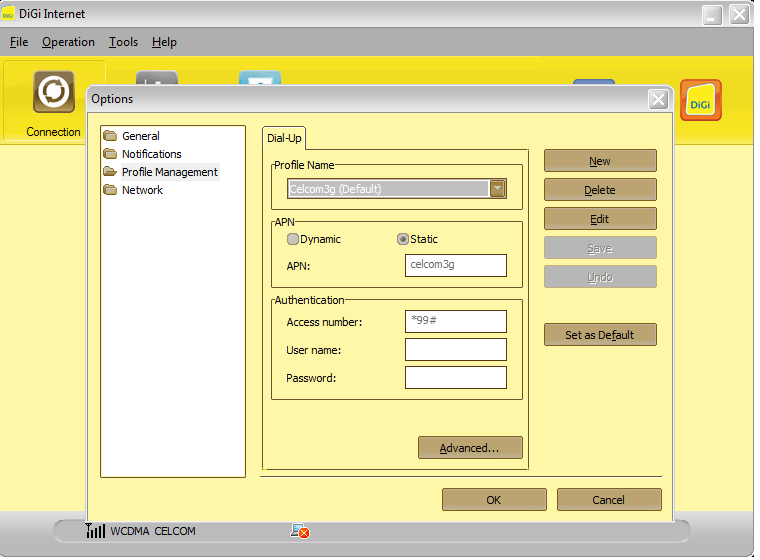
Task: Open the File menu
Action: (19, 42)
